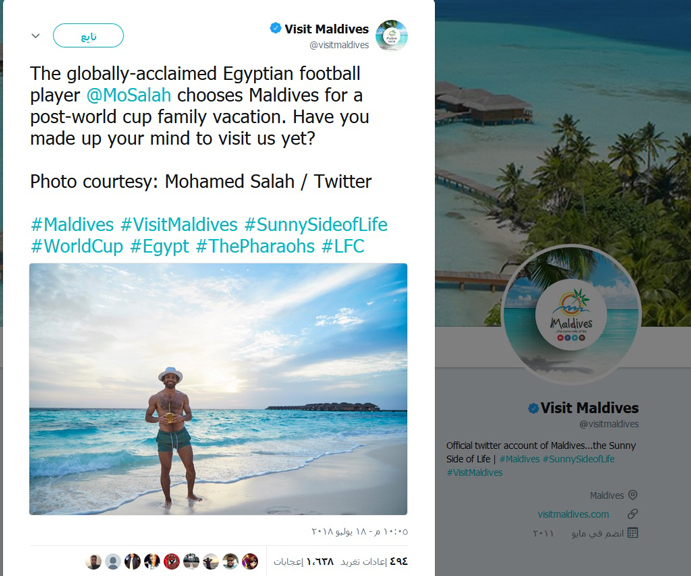Open the #SunnySideofLife hashtag in the tweet
691x576 pixels.
[315, 224]
